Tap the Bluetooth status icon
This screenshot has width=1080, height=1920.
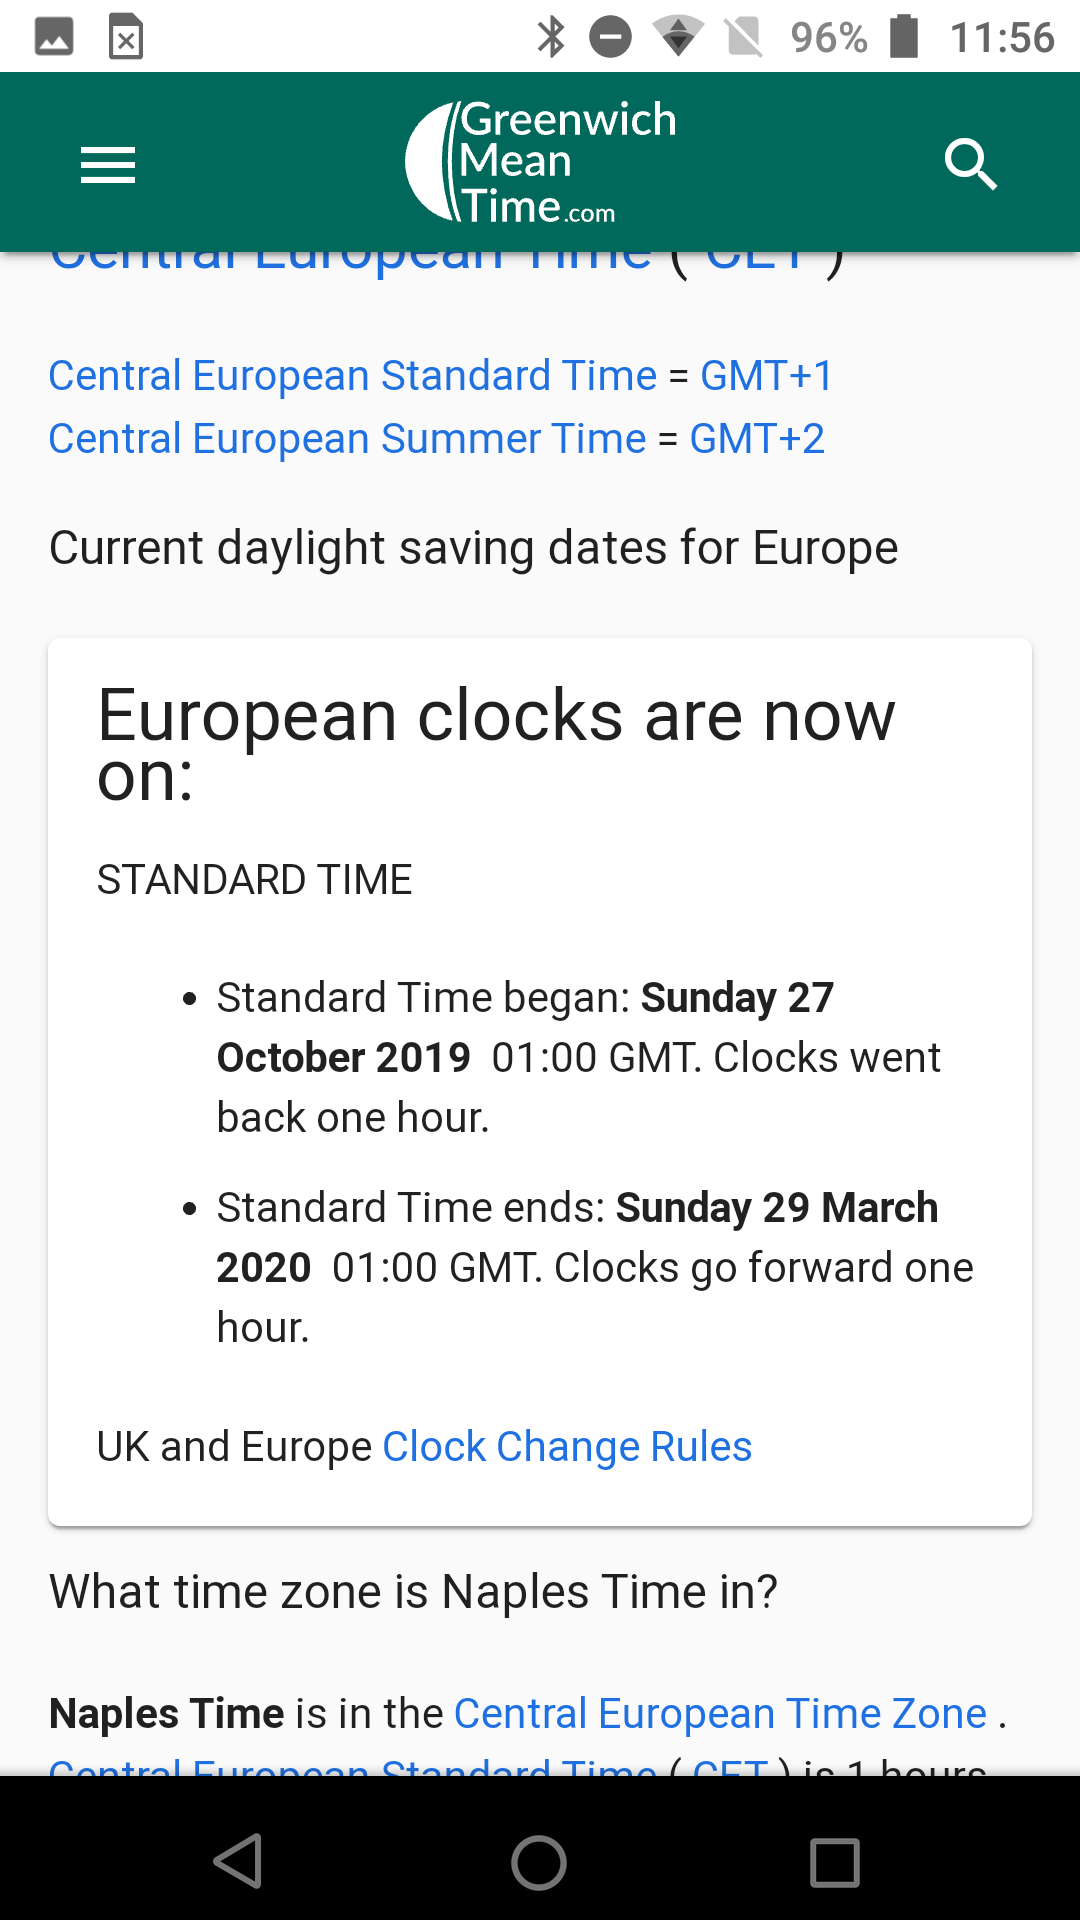coord(551,38)
